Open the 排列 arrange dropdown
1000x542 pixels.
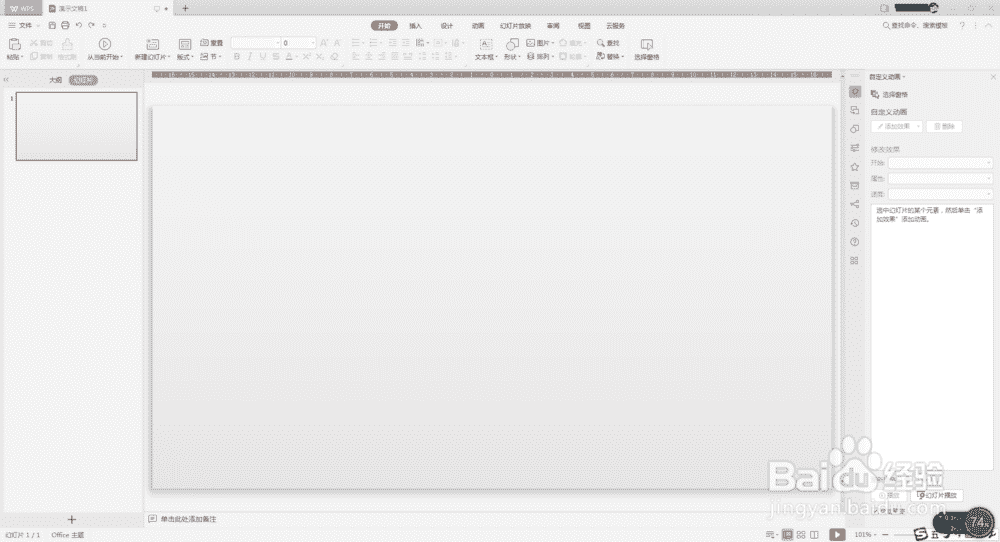[x=540, y=57]
